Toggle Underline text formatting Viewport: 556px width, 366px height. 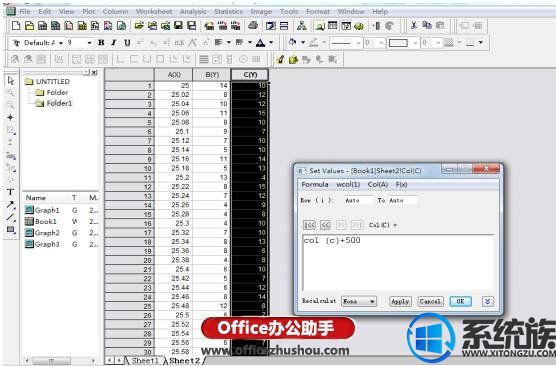point(127,43)
